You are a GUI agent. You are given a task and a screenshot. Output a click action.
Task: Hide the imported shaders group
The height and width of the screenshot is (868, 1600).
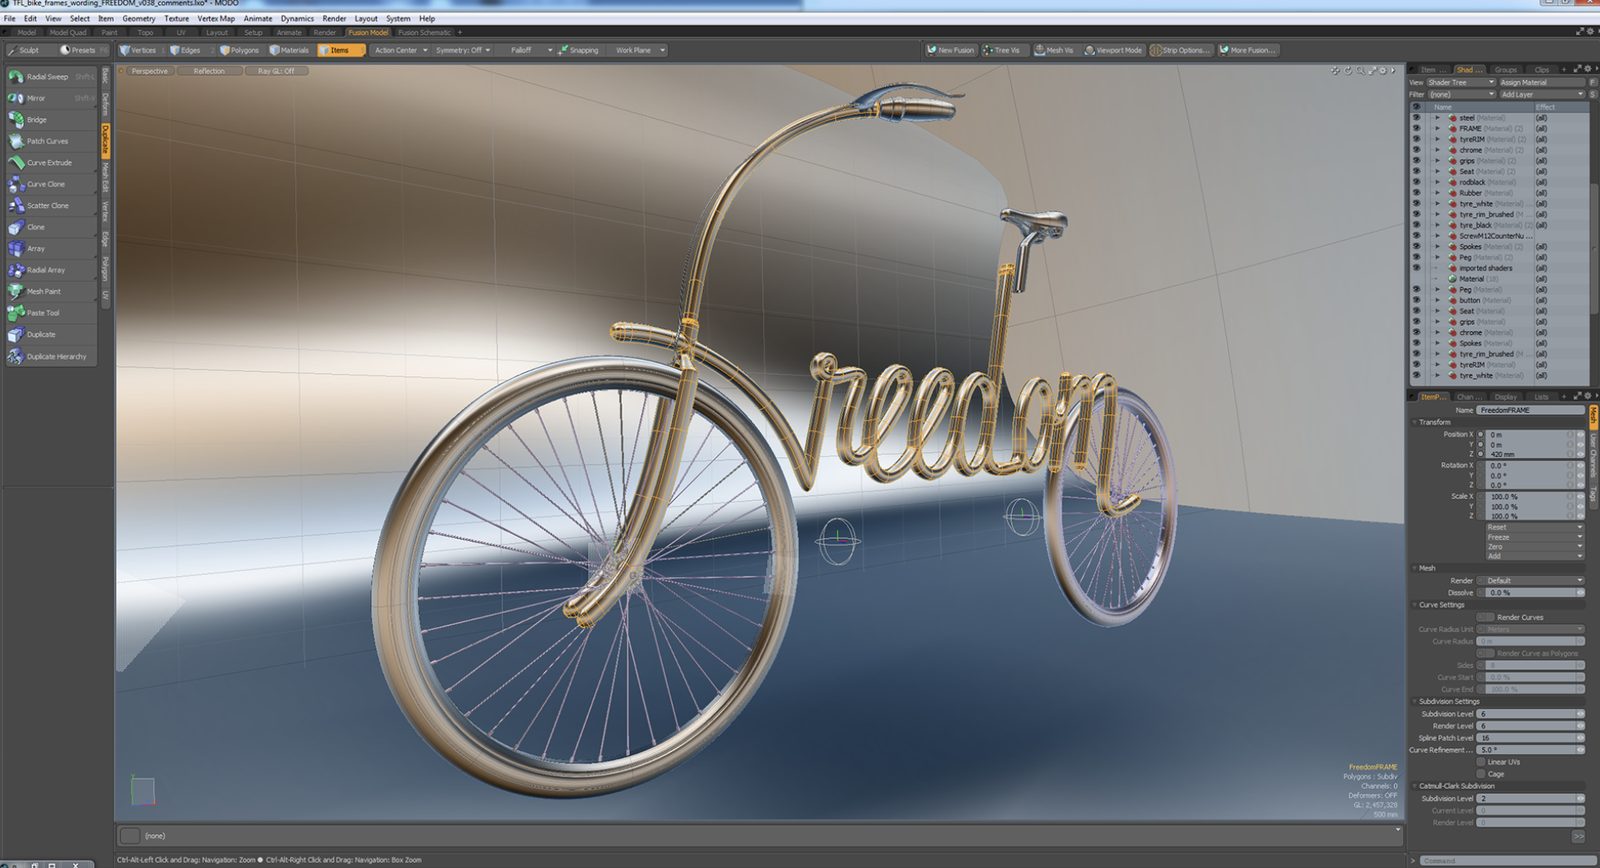1416,268
